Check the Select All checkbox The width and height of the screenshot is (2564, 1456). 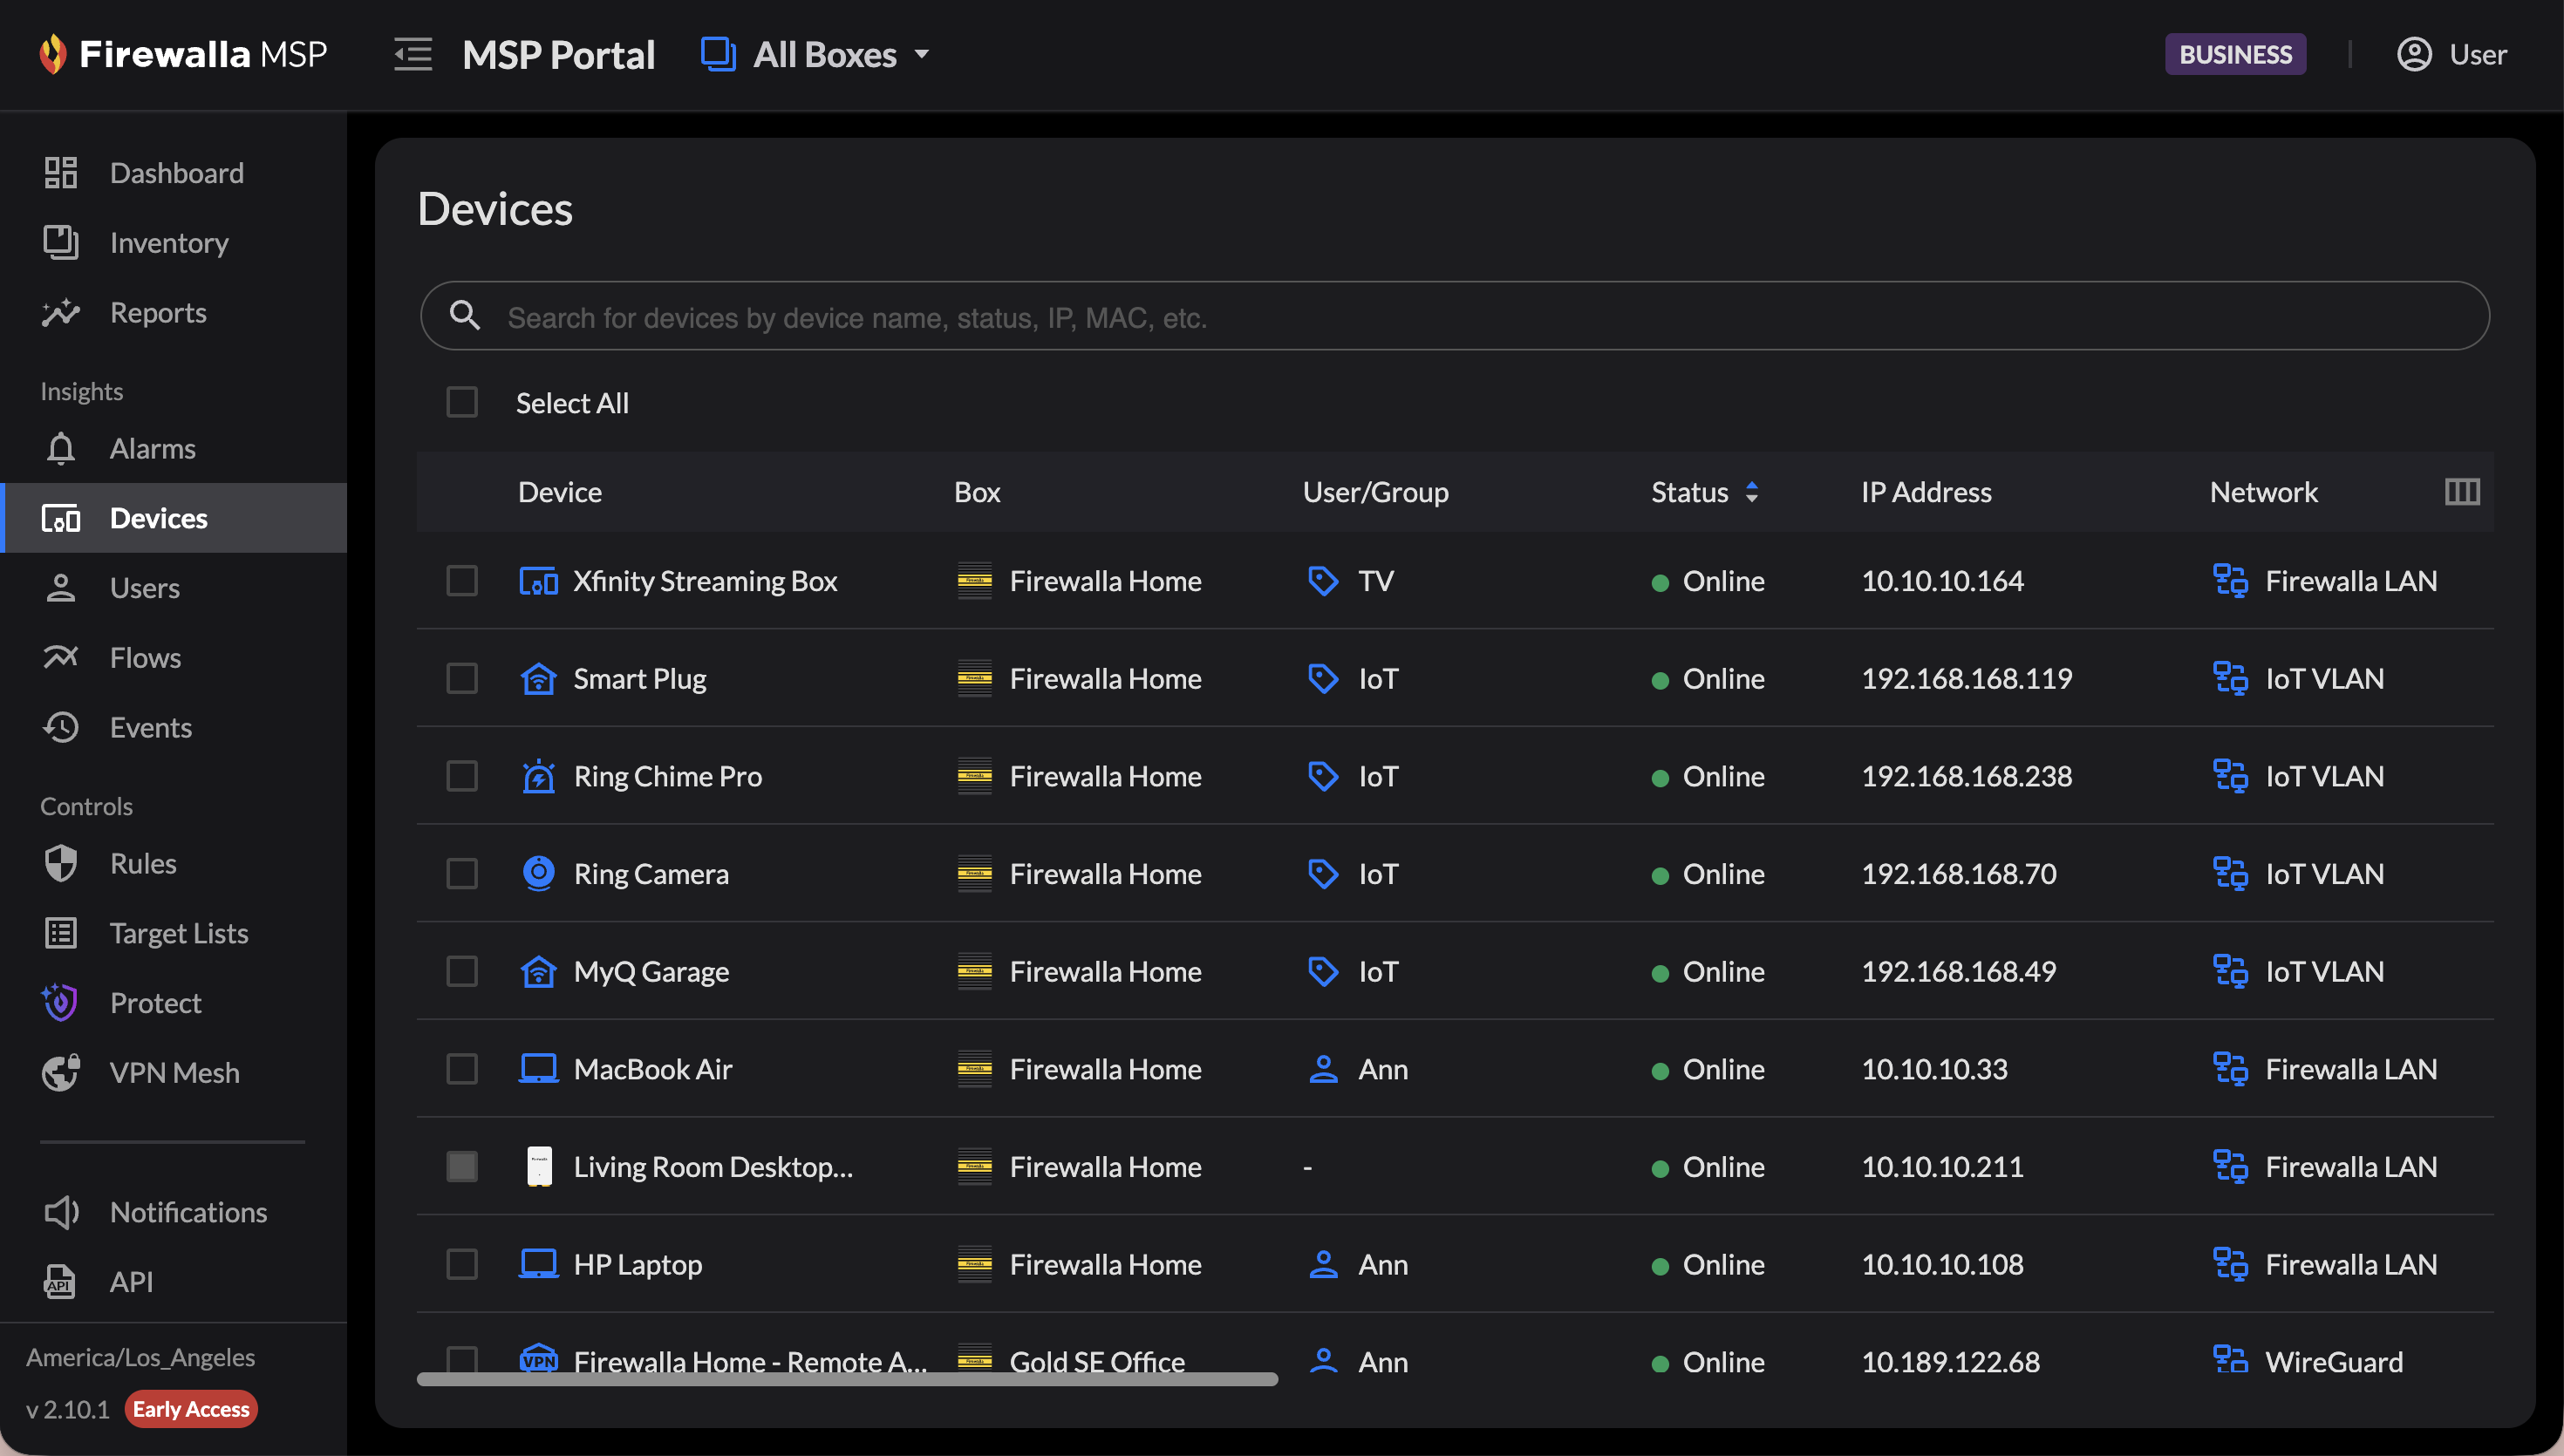[462, 402]
